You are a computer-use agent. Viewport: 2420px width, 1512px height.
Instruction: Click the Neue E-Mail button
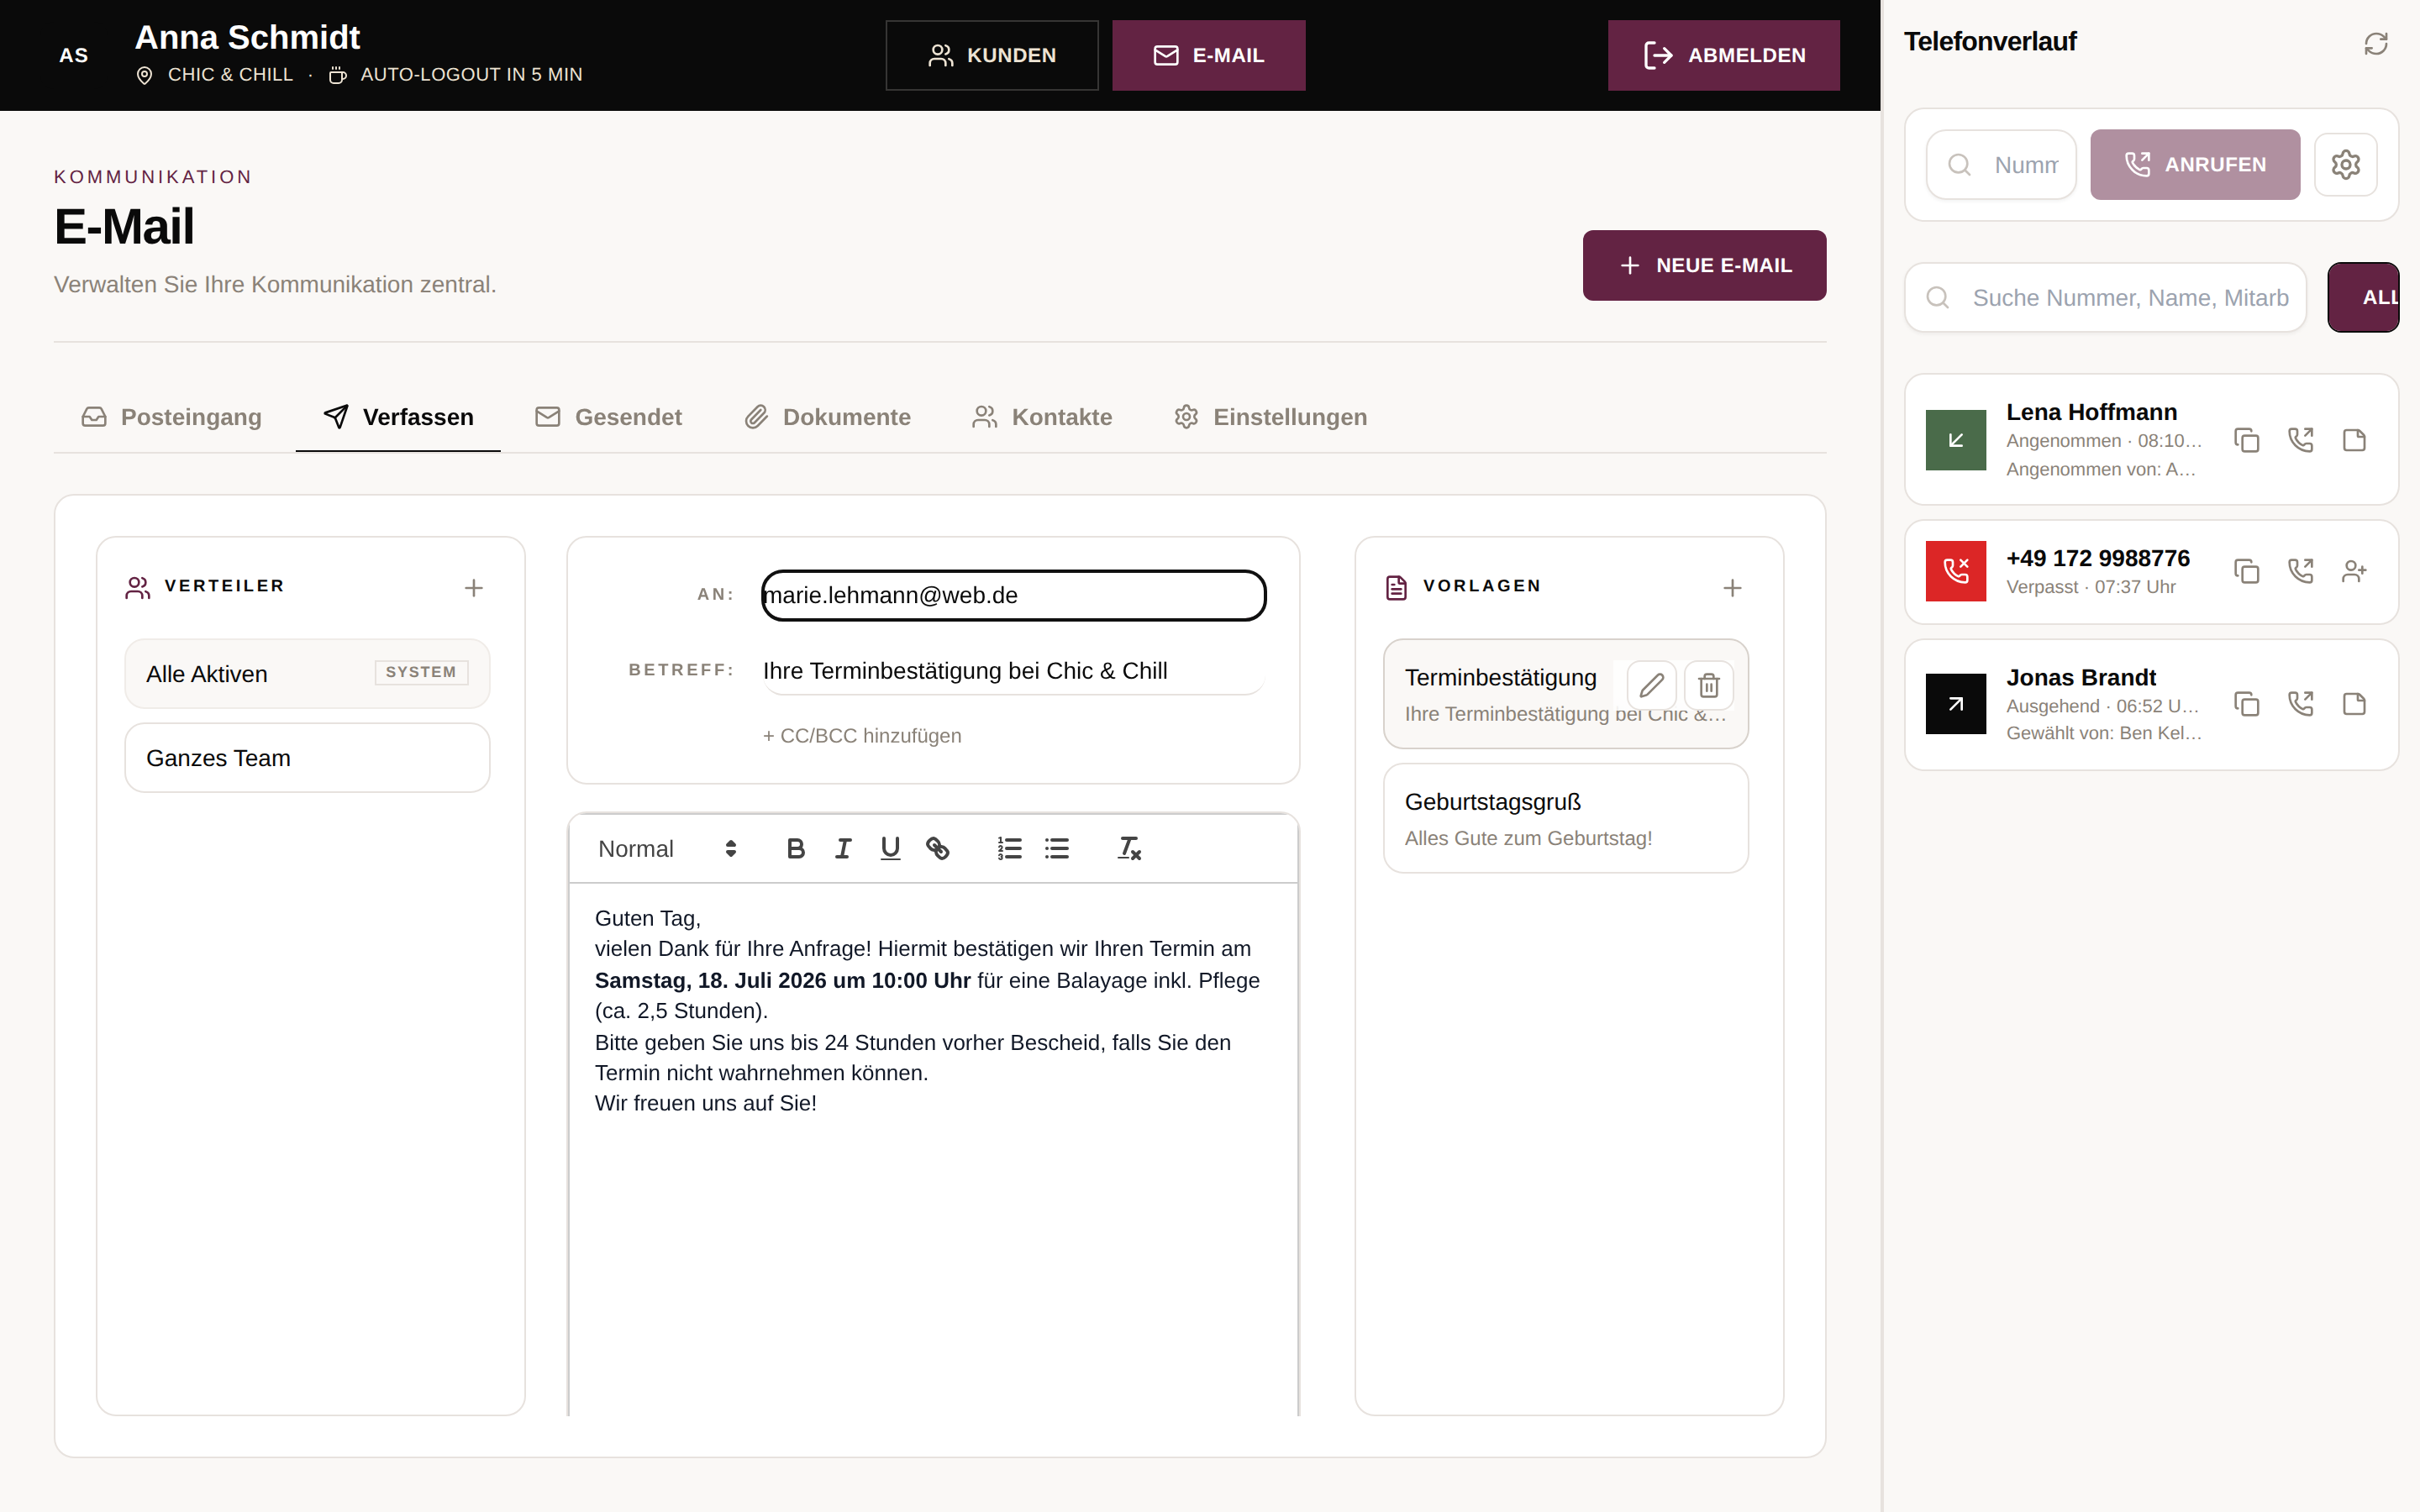pyautogui.click(x=1704, y=265)
